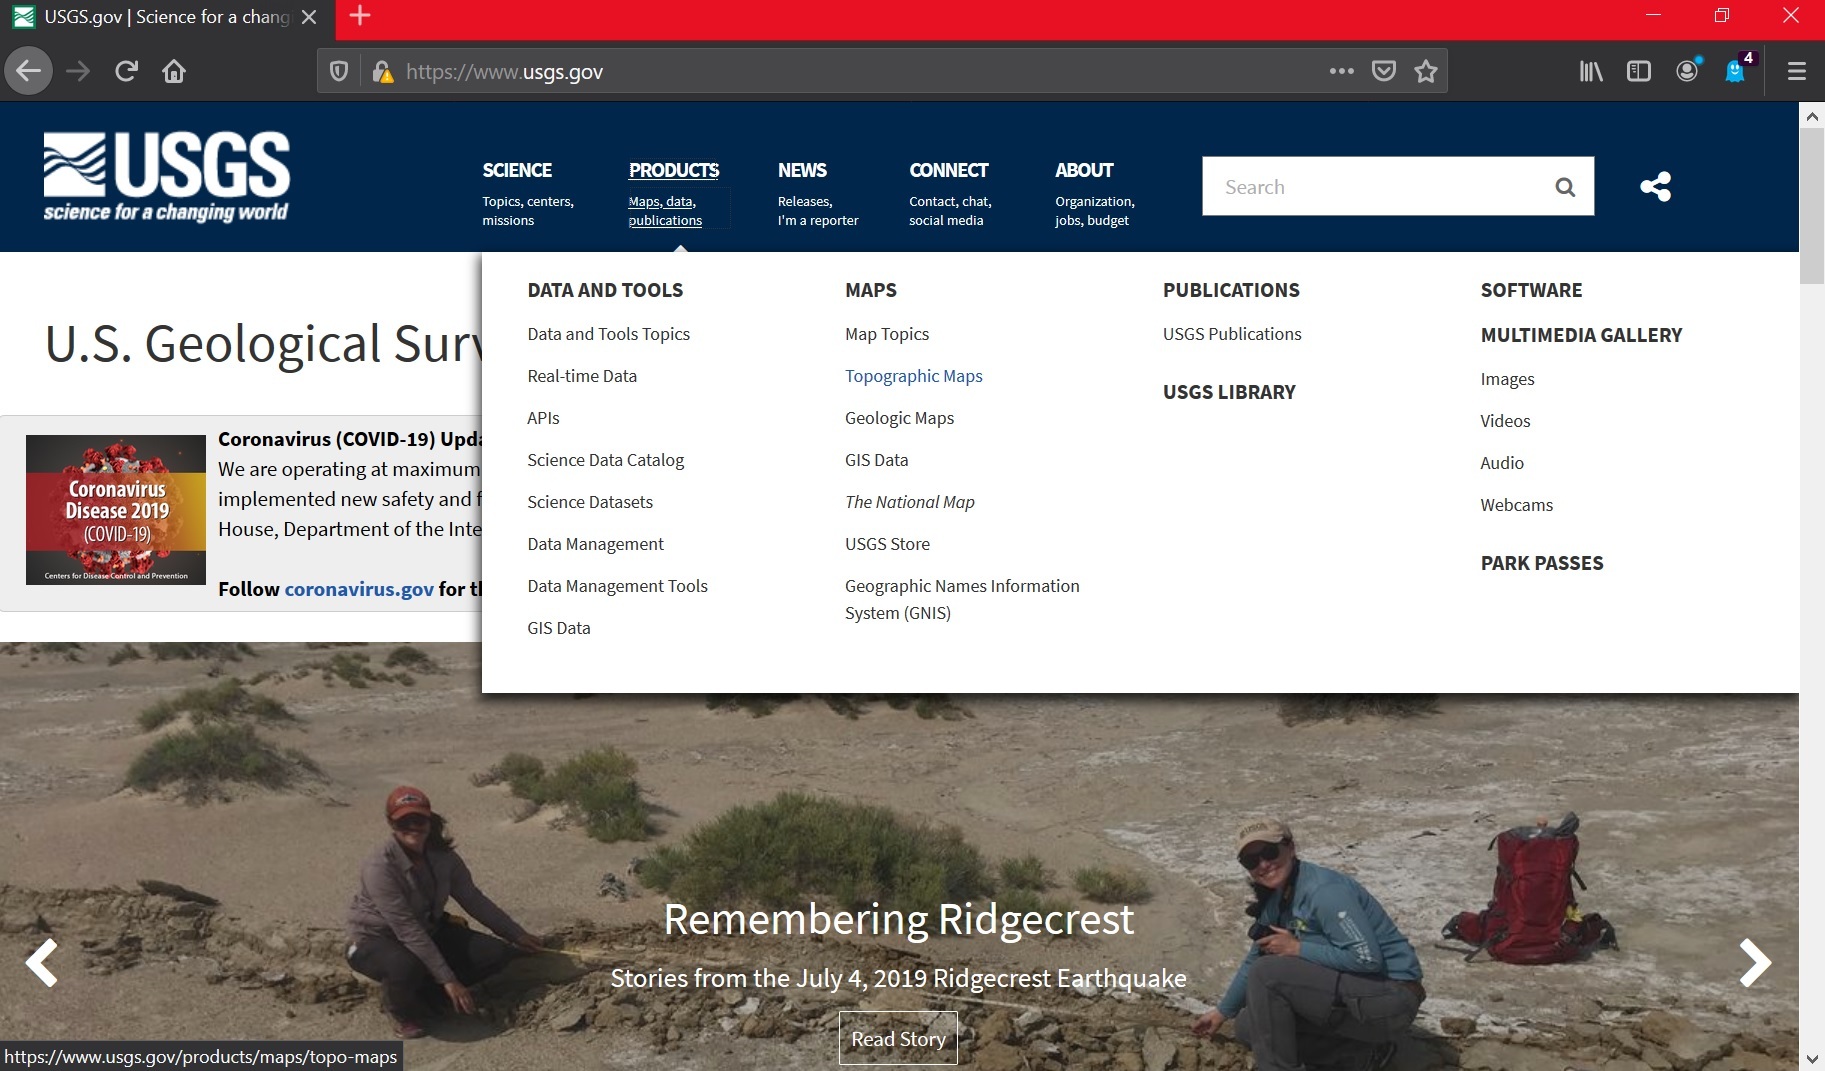Toggle the browser sidebar

[1638, 70]
